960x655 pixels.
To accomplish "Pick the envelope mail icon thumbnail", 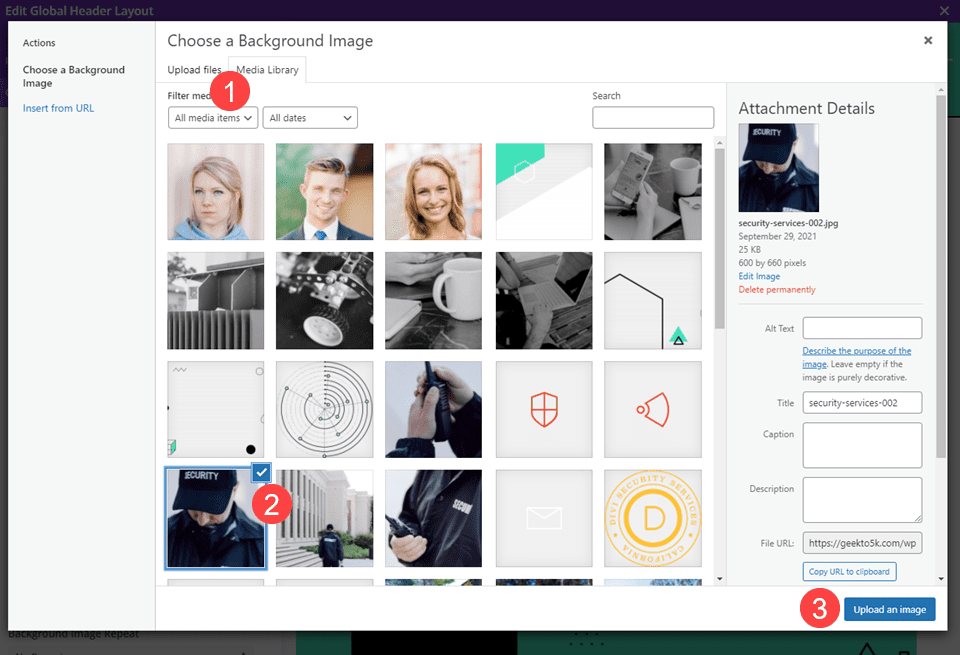I will pos(544,518).
